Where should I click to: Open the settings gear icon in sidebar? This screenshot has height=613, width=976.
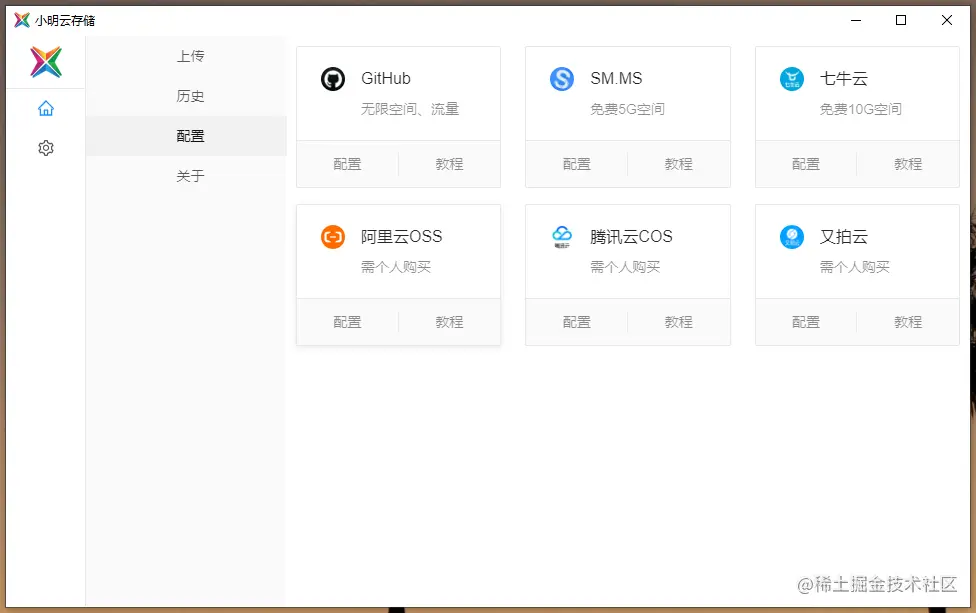point(45,148)
